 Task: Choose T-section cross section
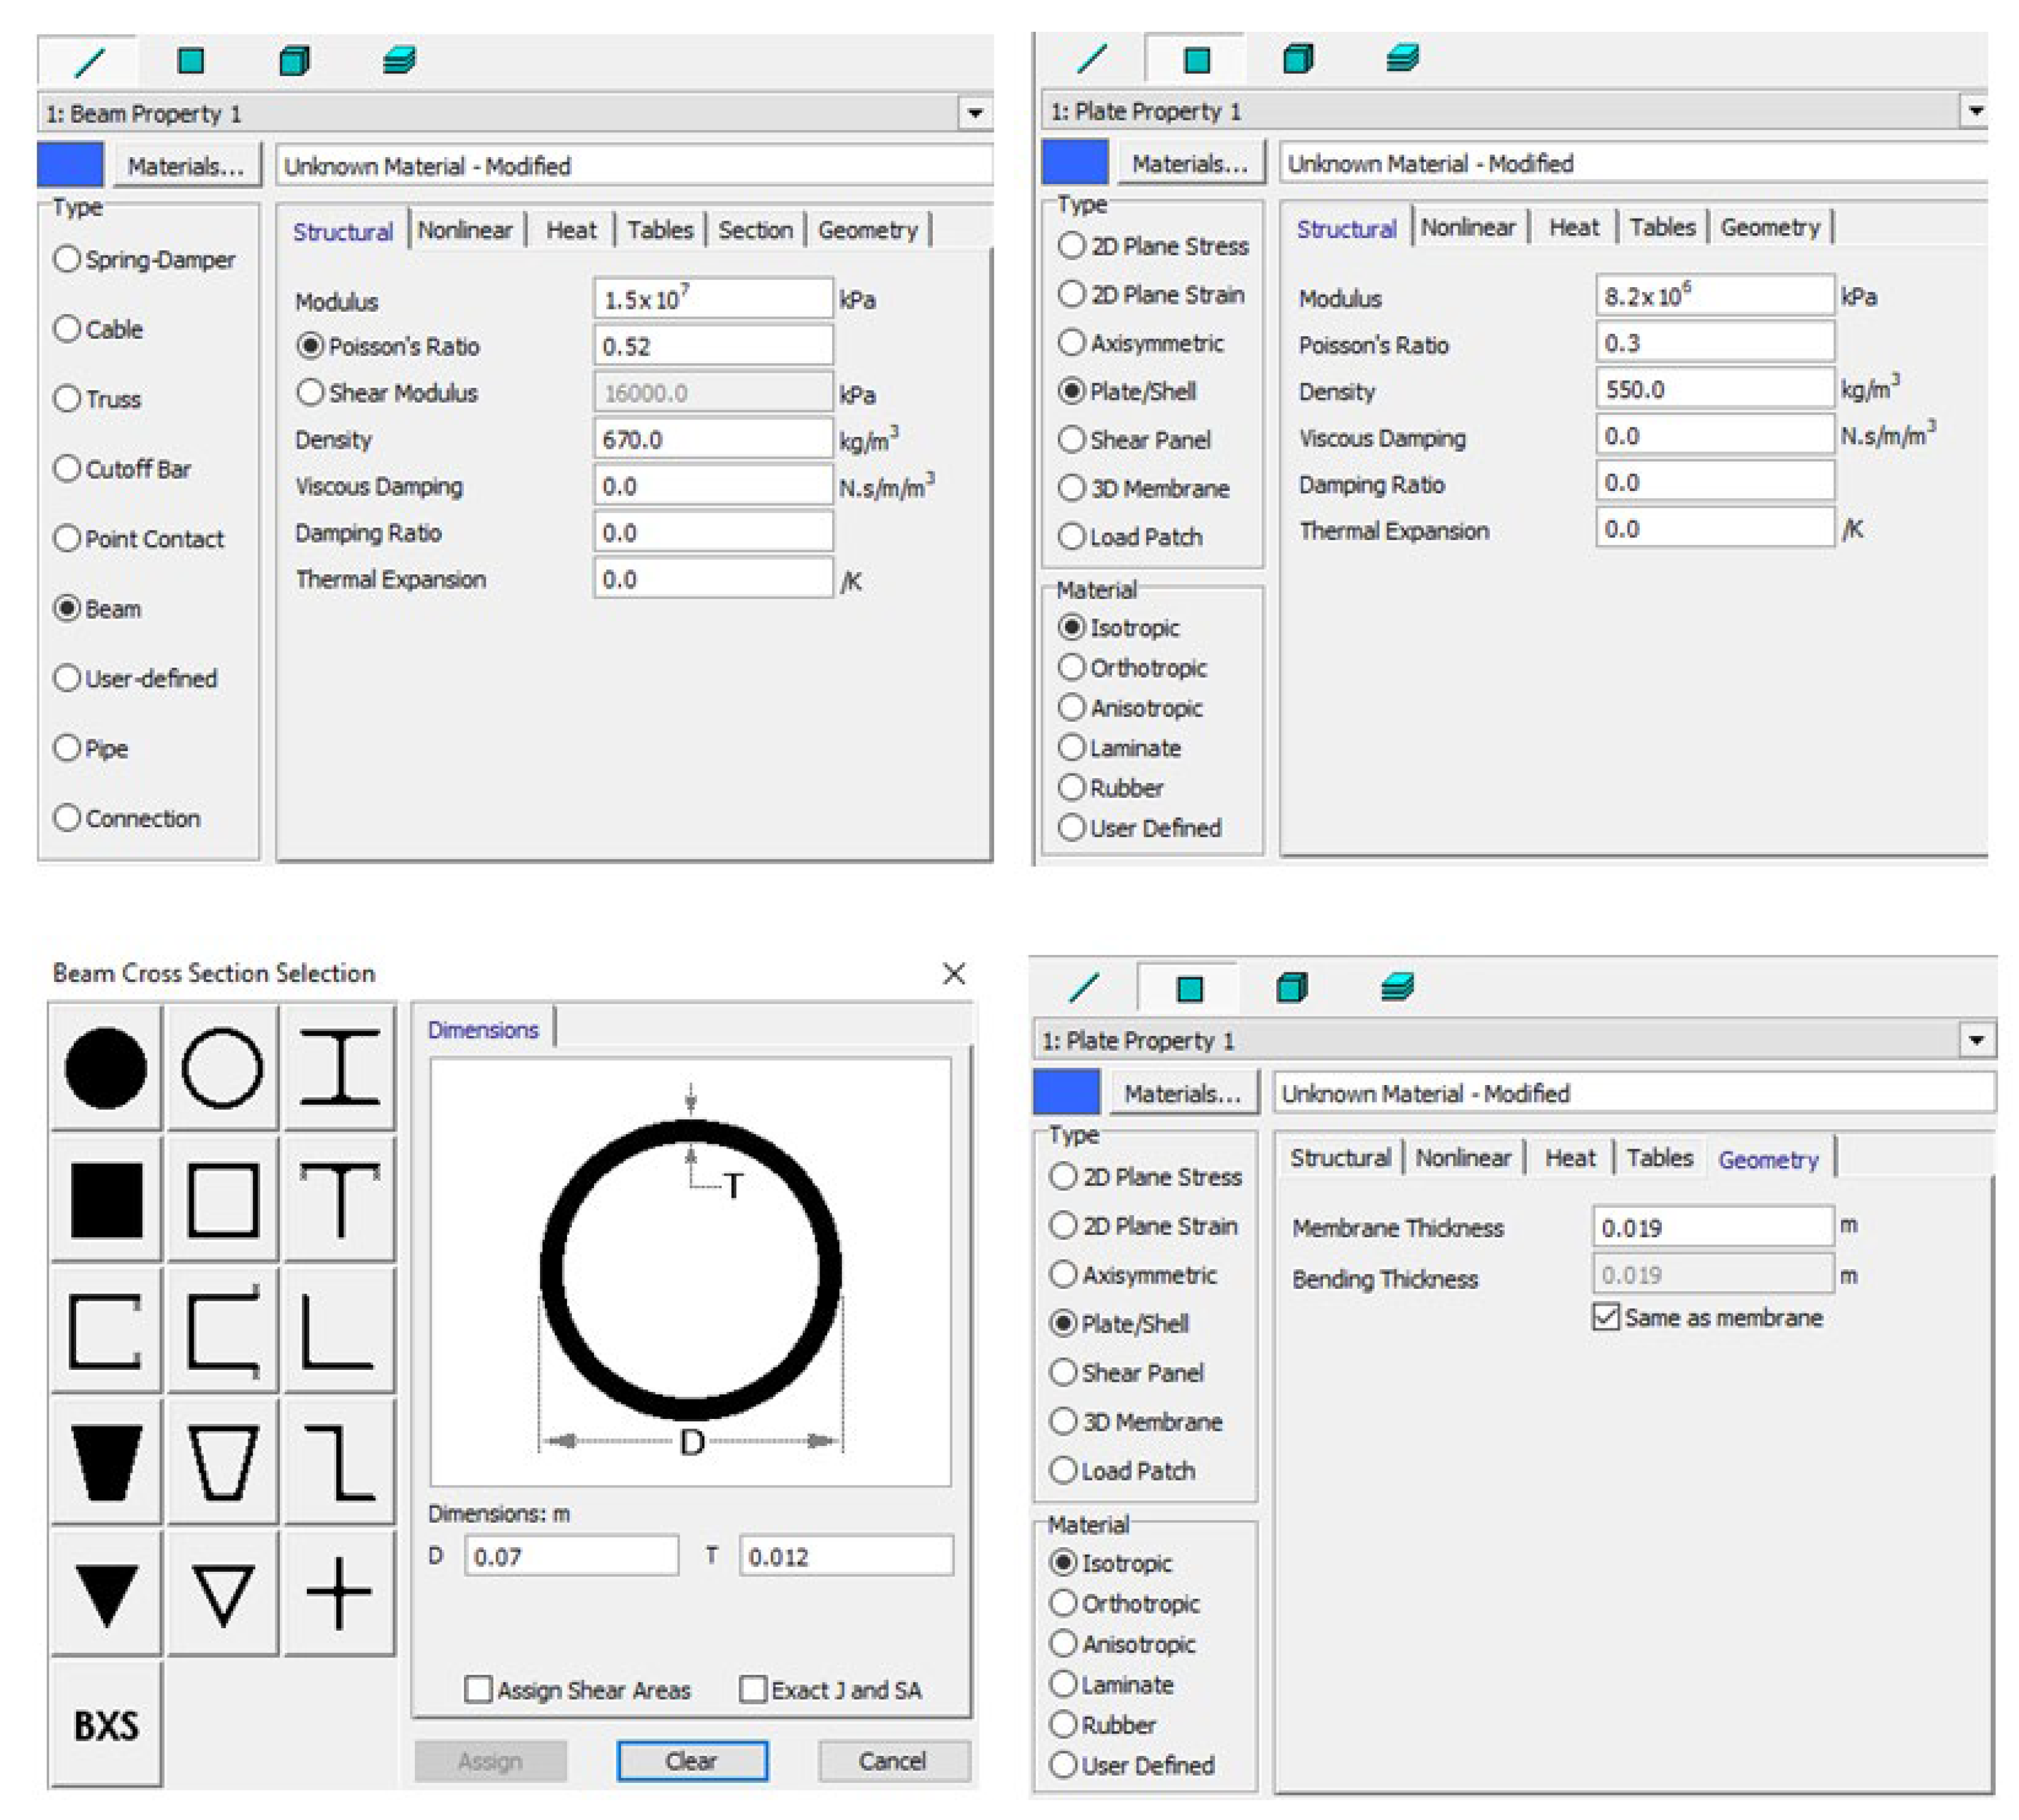click(339, 1199)
